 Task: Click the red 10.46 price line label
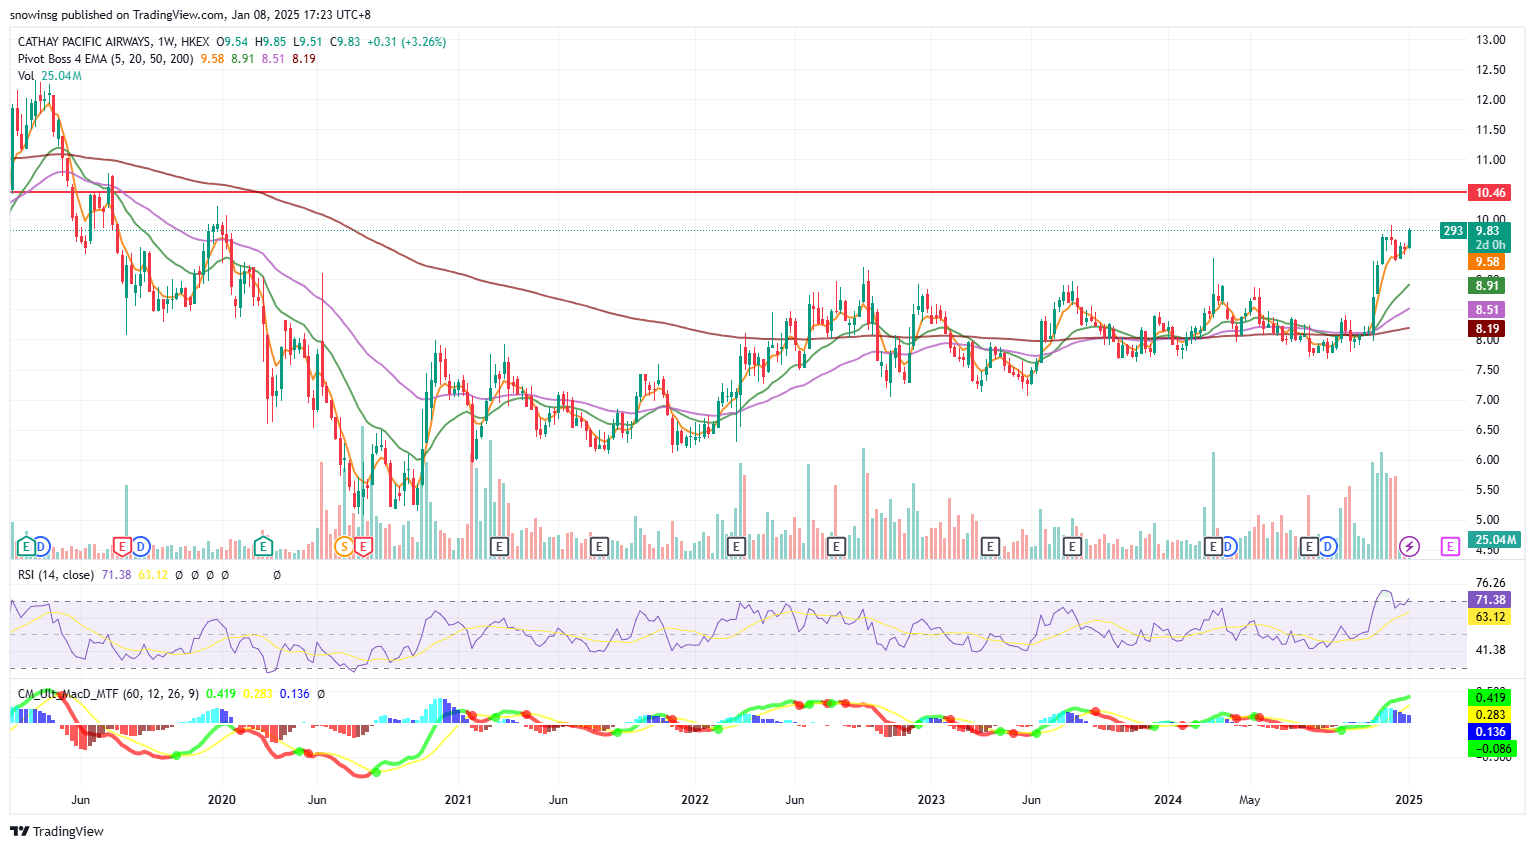click(x=1490, y=193)
